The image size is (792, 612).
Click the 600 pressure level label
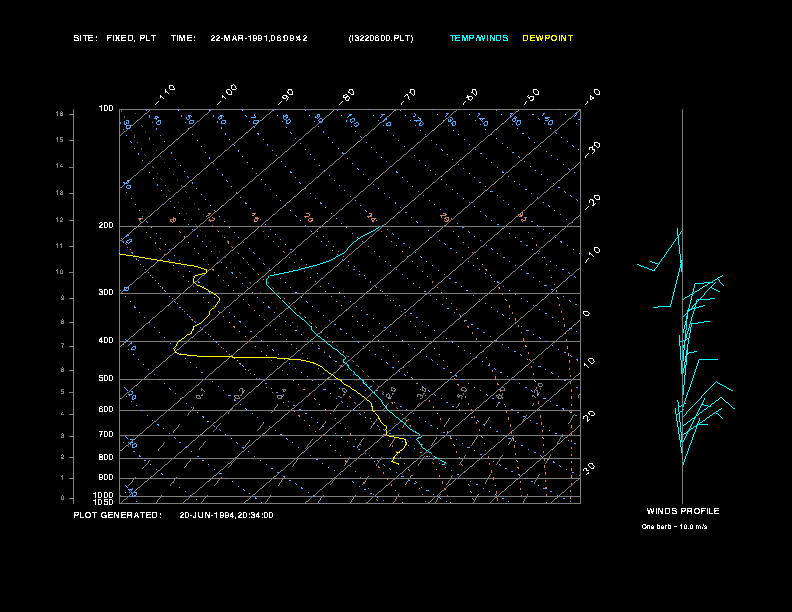pos(106,410)
